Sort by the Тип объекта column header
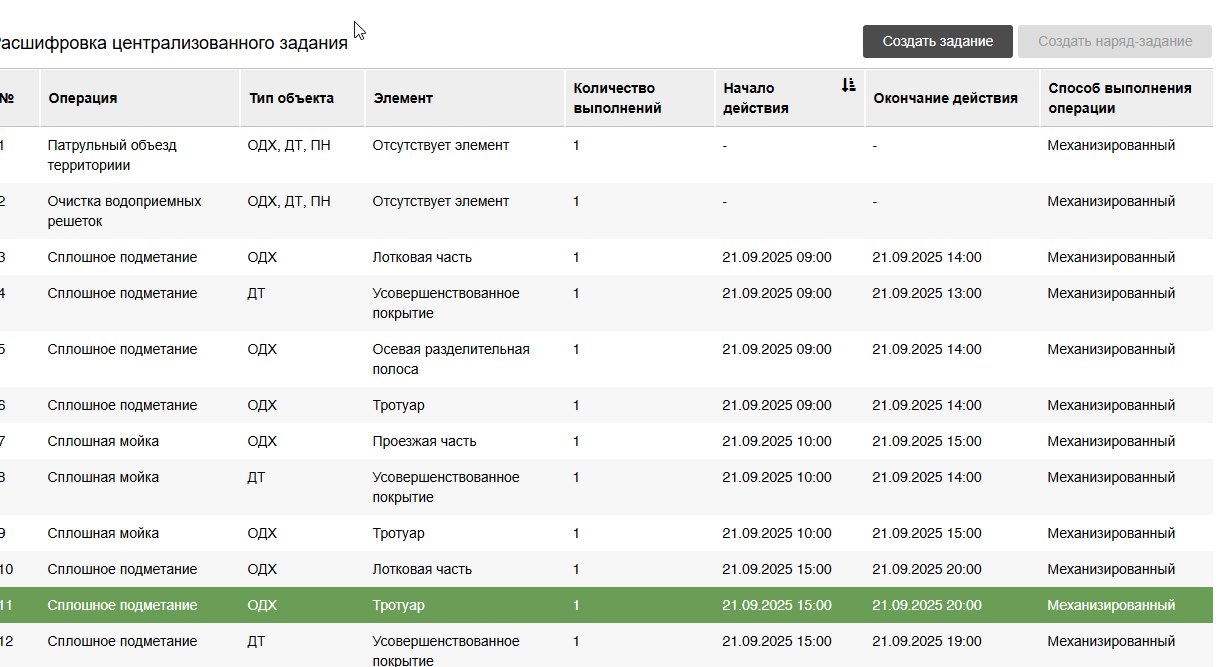The image size is (1230, 667). (291, 98)
